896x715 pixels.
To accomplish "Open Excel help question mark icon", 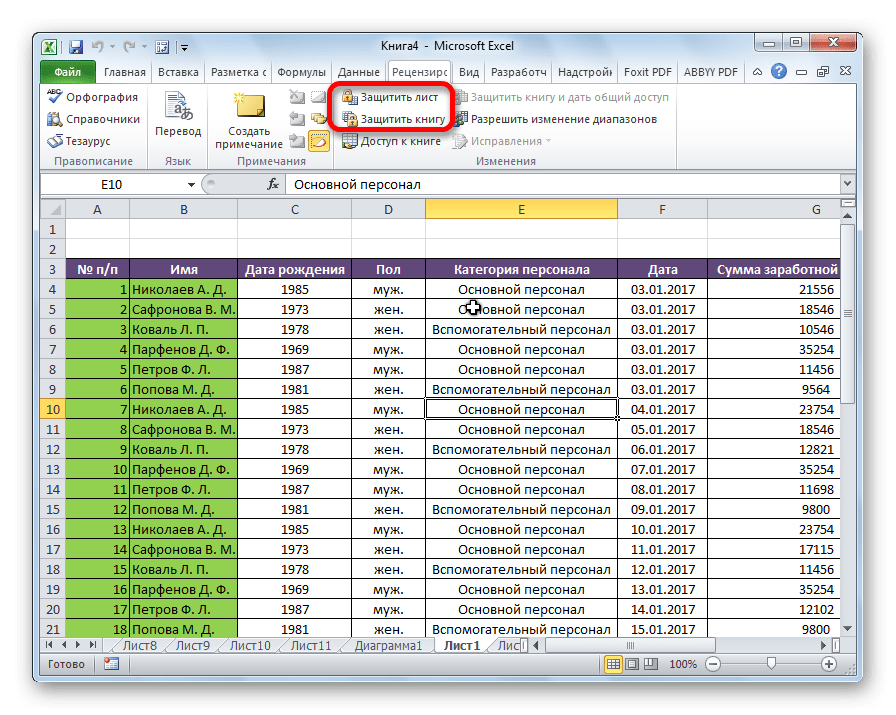I will 778,71.
